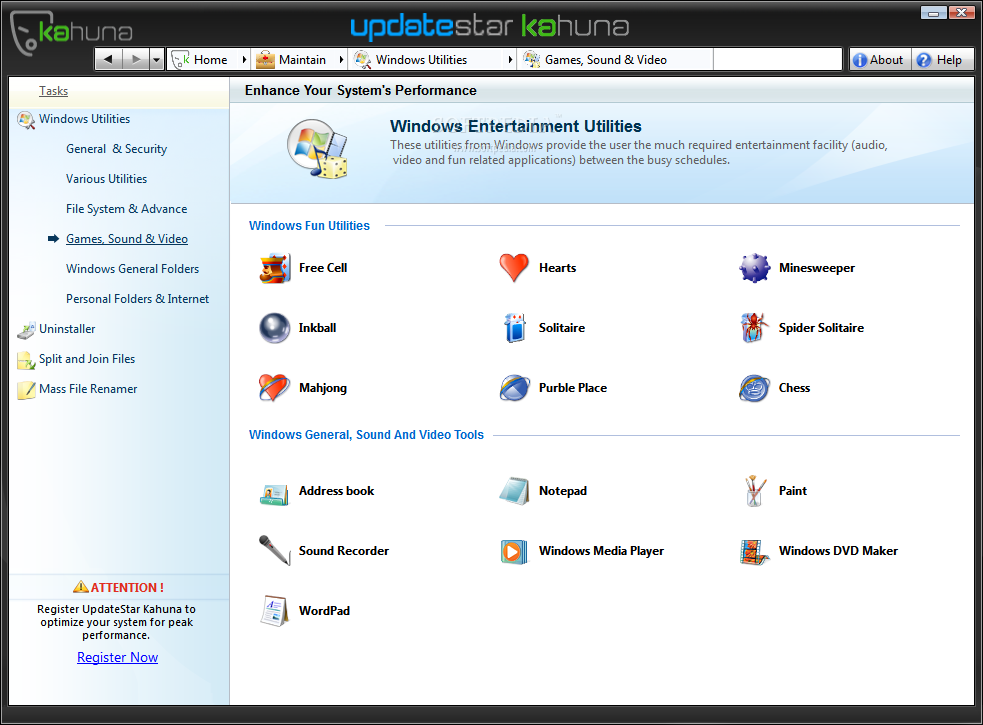The height and width of the screenshot is (725, 983).
Task: Click the Windows Utilities sidebar icon
Action: tap(26, 120)
